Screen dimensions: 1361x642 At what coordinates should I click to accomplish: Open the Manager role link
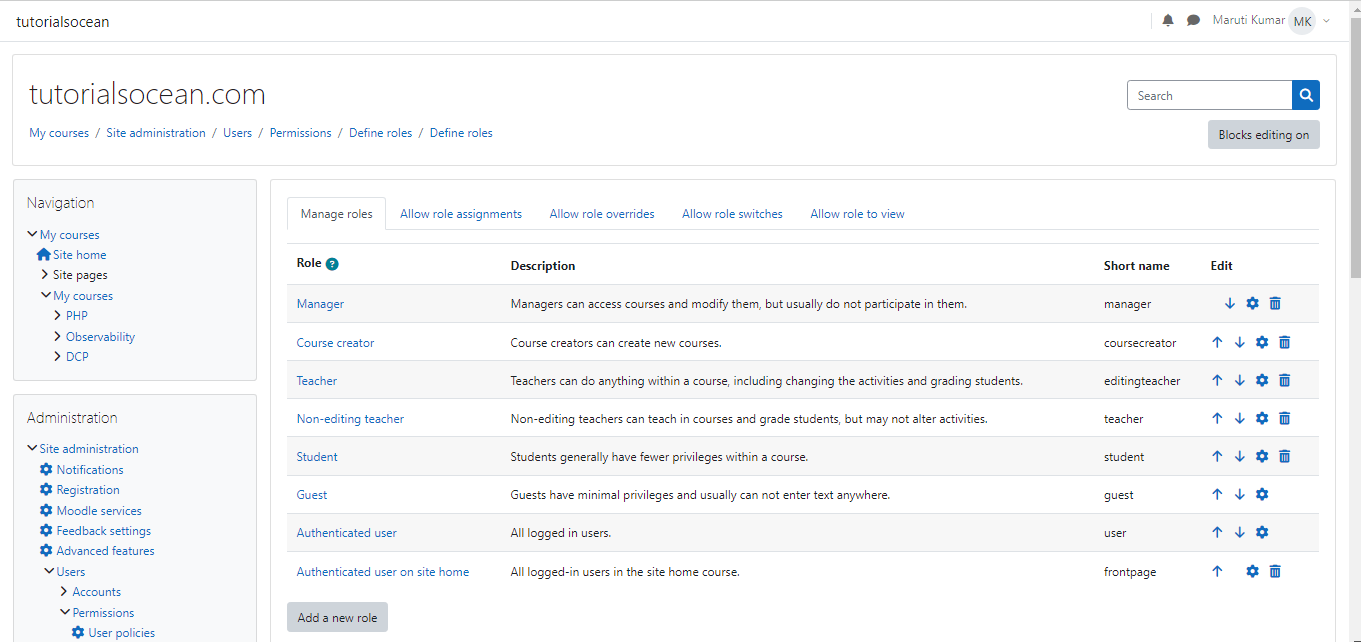(x=319, y=303)
